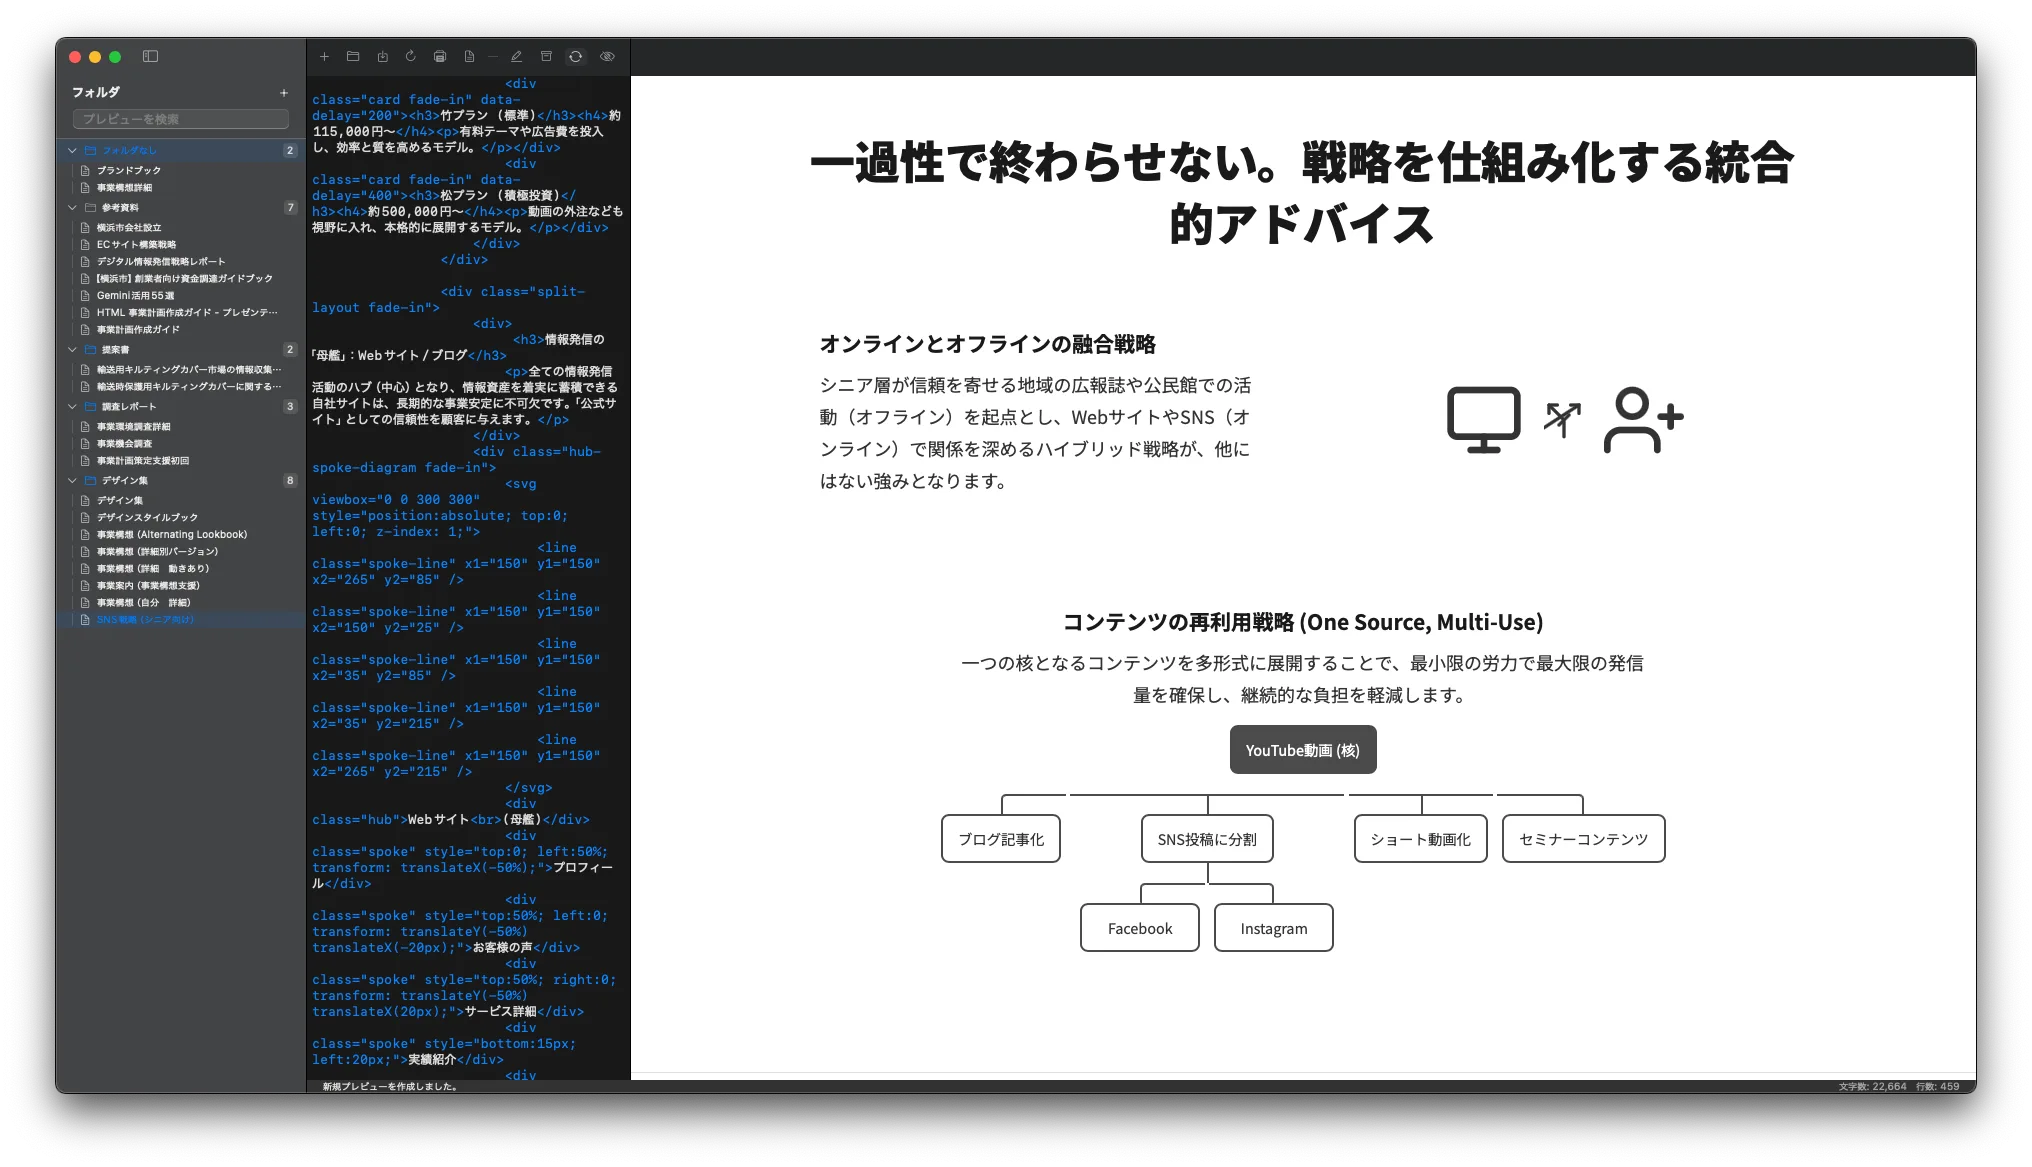2032x1167 pixels.
Task: Click the crossed arrows icon between monitor and user
Action: (x=1562, y=420)
